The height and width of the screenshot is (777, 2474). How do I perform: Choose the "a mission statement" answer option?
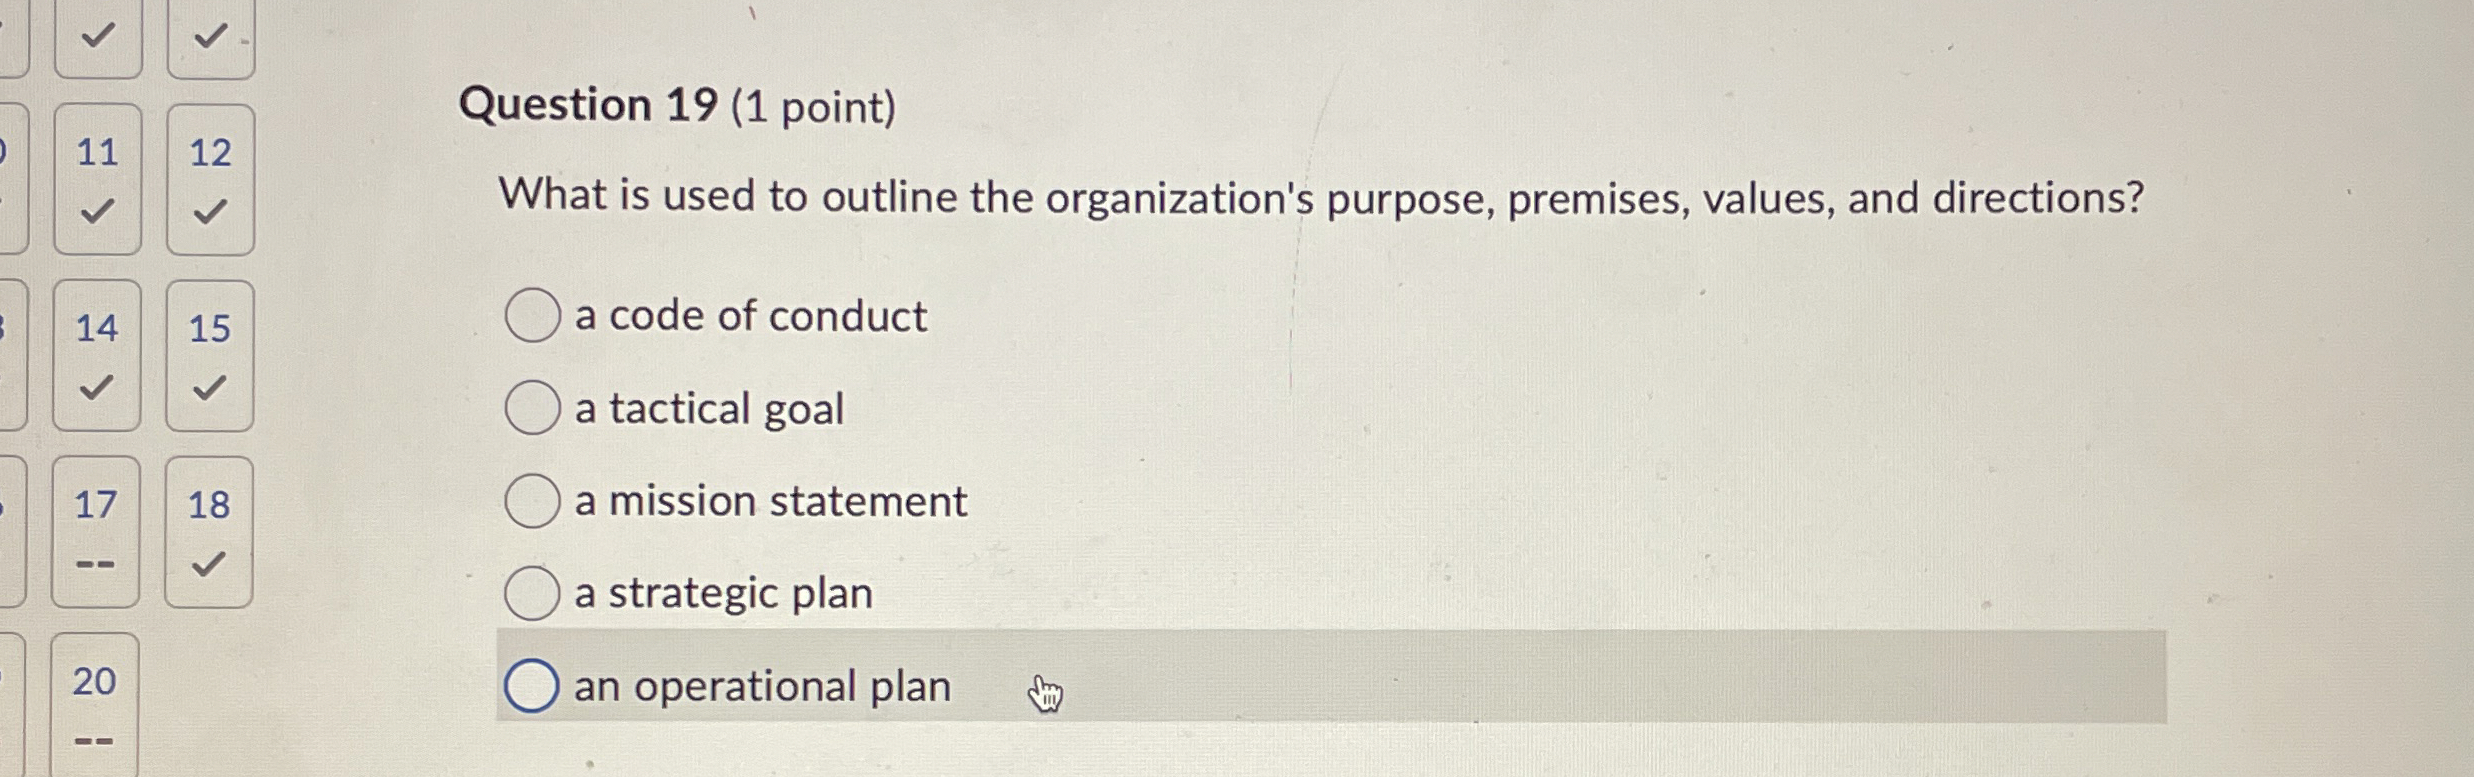tap(532, 501)
